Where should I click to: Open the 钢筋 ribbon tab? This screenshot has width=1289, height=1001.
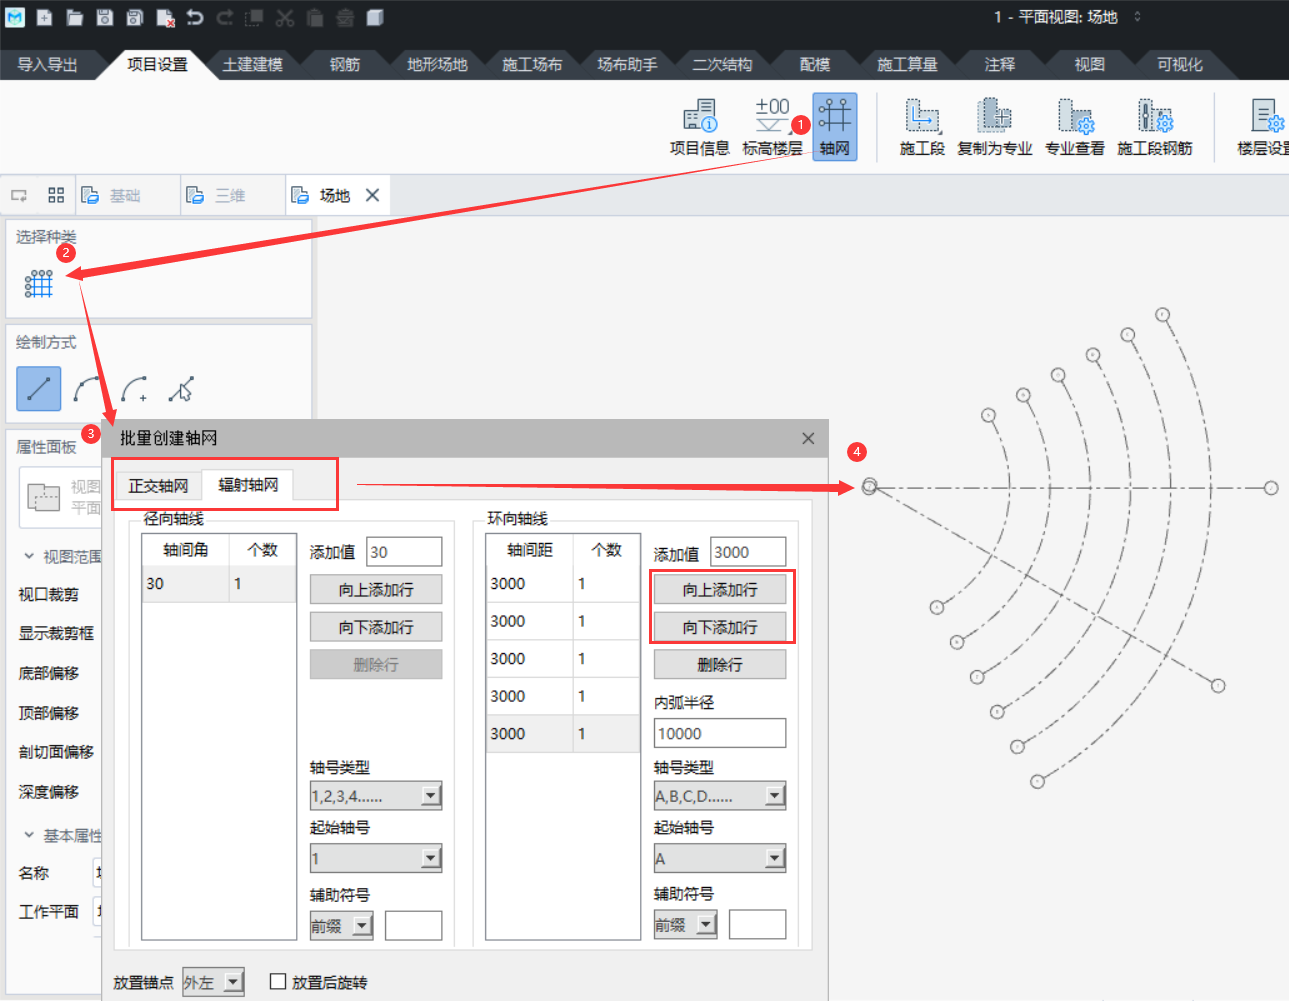[344, 64]
